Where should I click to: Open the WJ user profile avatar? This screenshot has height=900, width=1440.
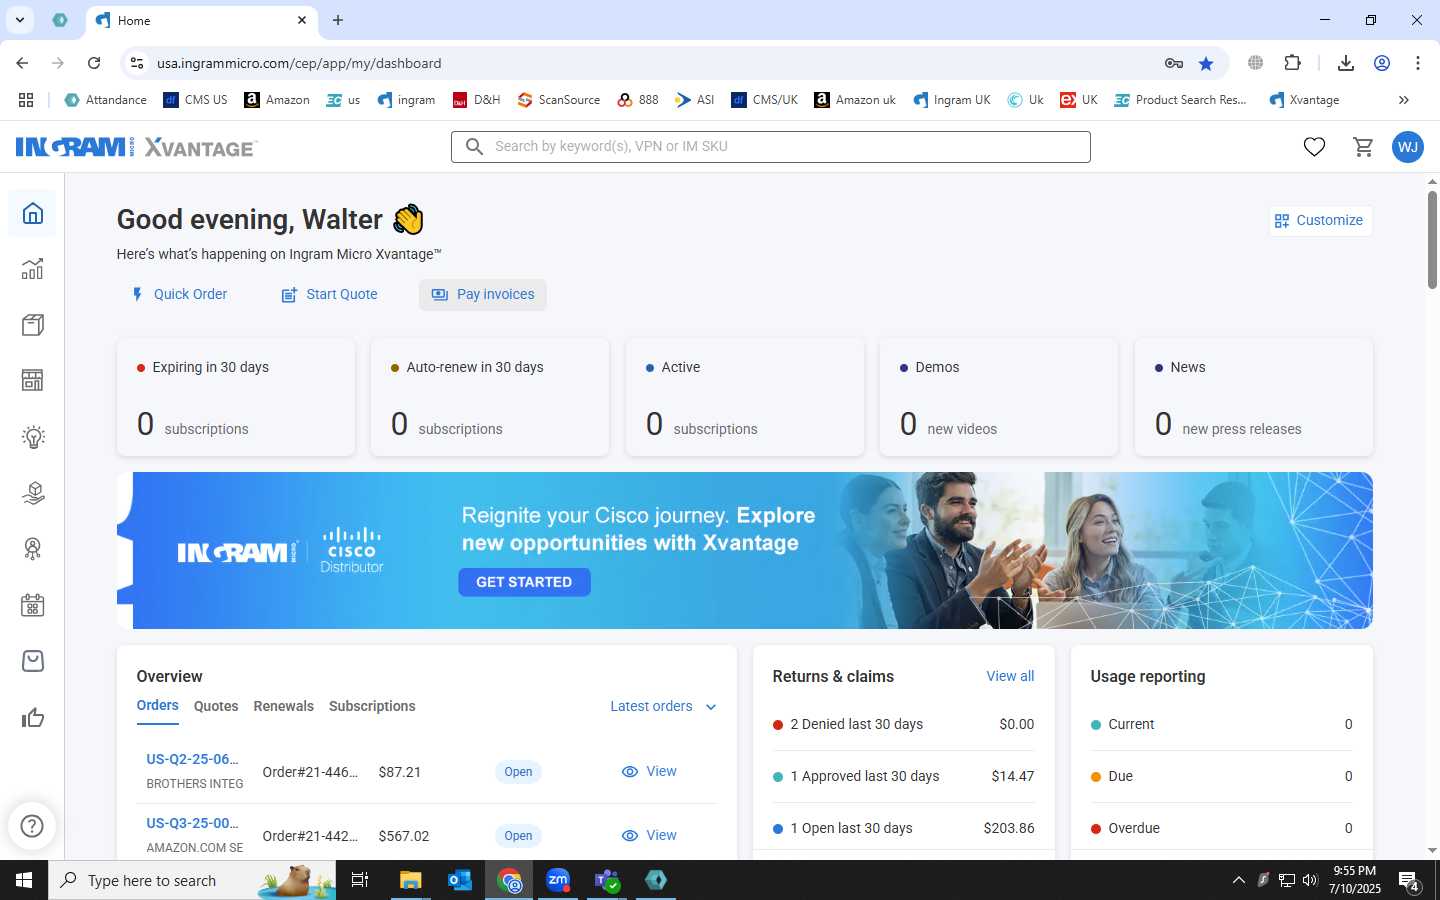click(1408, 147)
